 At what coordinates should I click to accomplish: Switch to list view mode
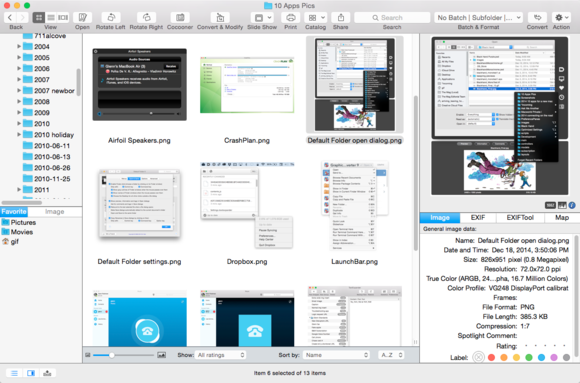[51, 17]
